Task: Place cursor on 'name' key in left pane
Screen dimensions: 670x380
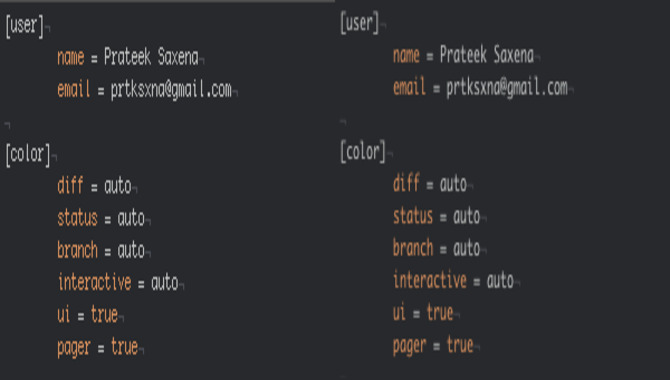Action: click(71, 57)
